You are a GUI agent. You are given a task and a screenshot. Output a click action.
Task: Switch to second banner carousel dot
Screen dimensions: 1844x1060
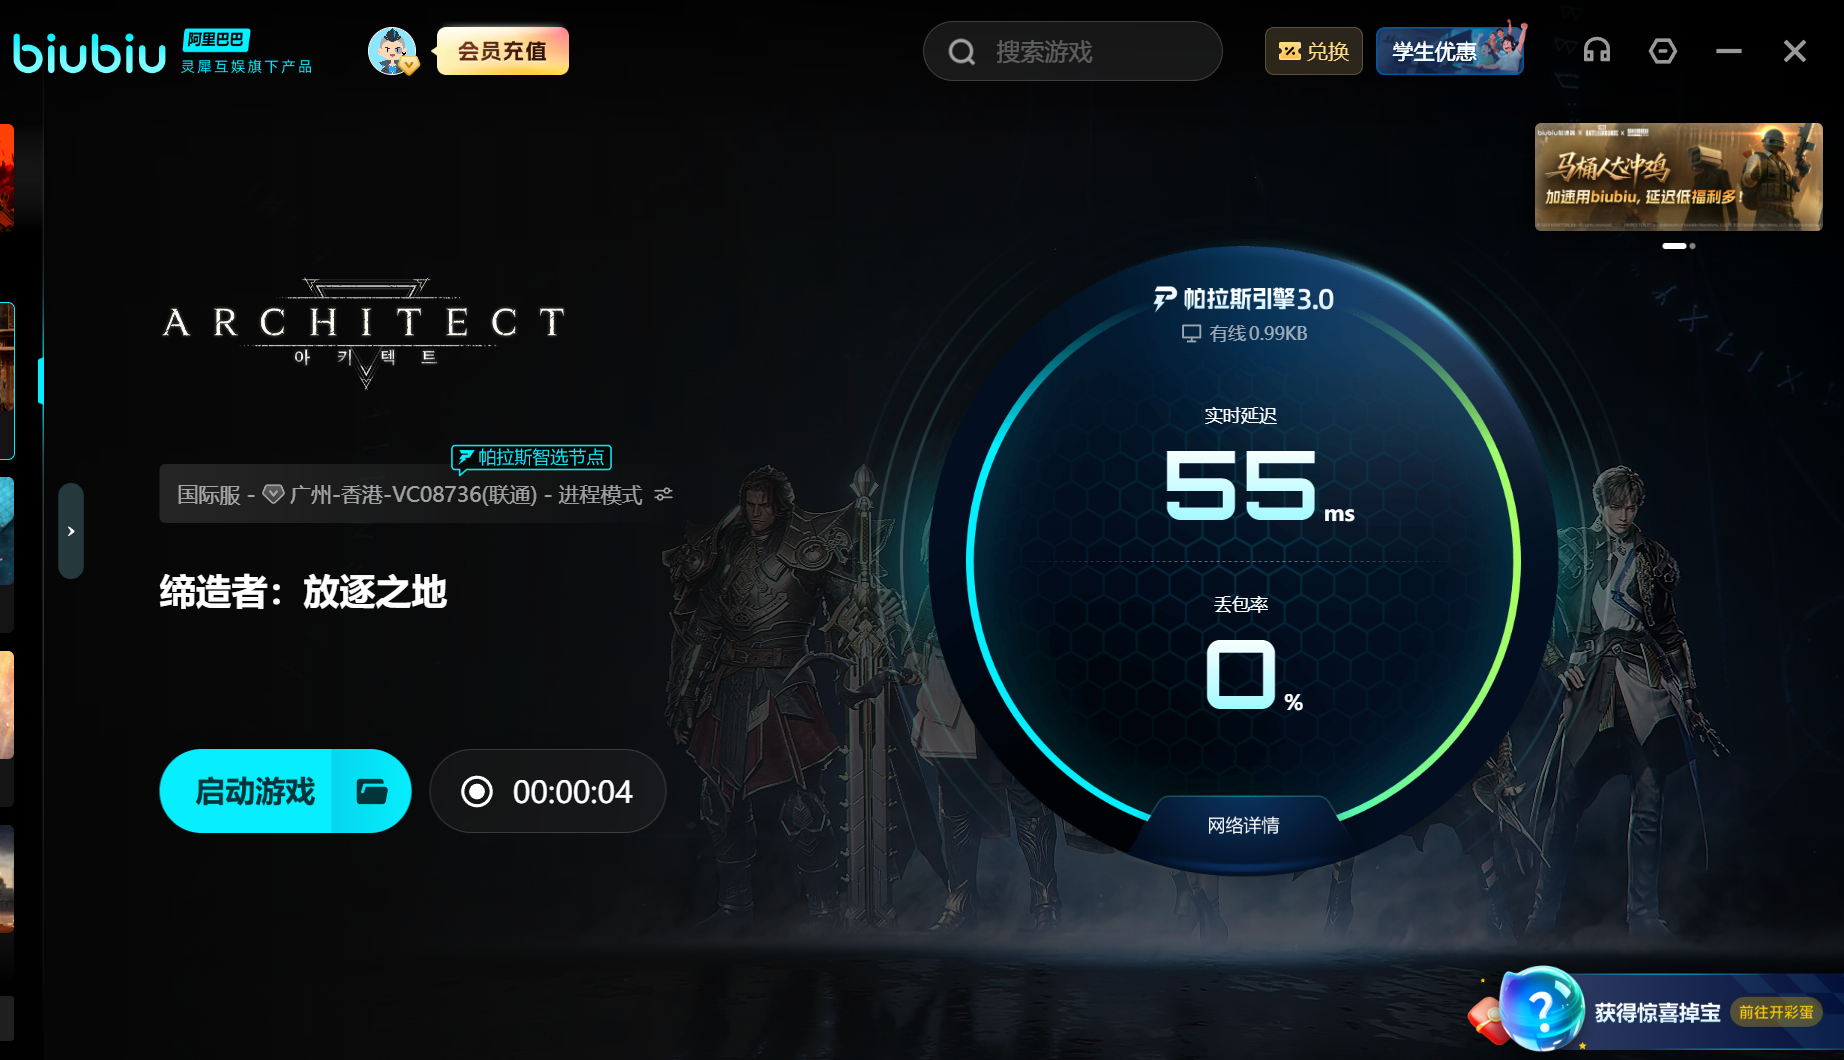coord(1692,245)
